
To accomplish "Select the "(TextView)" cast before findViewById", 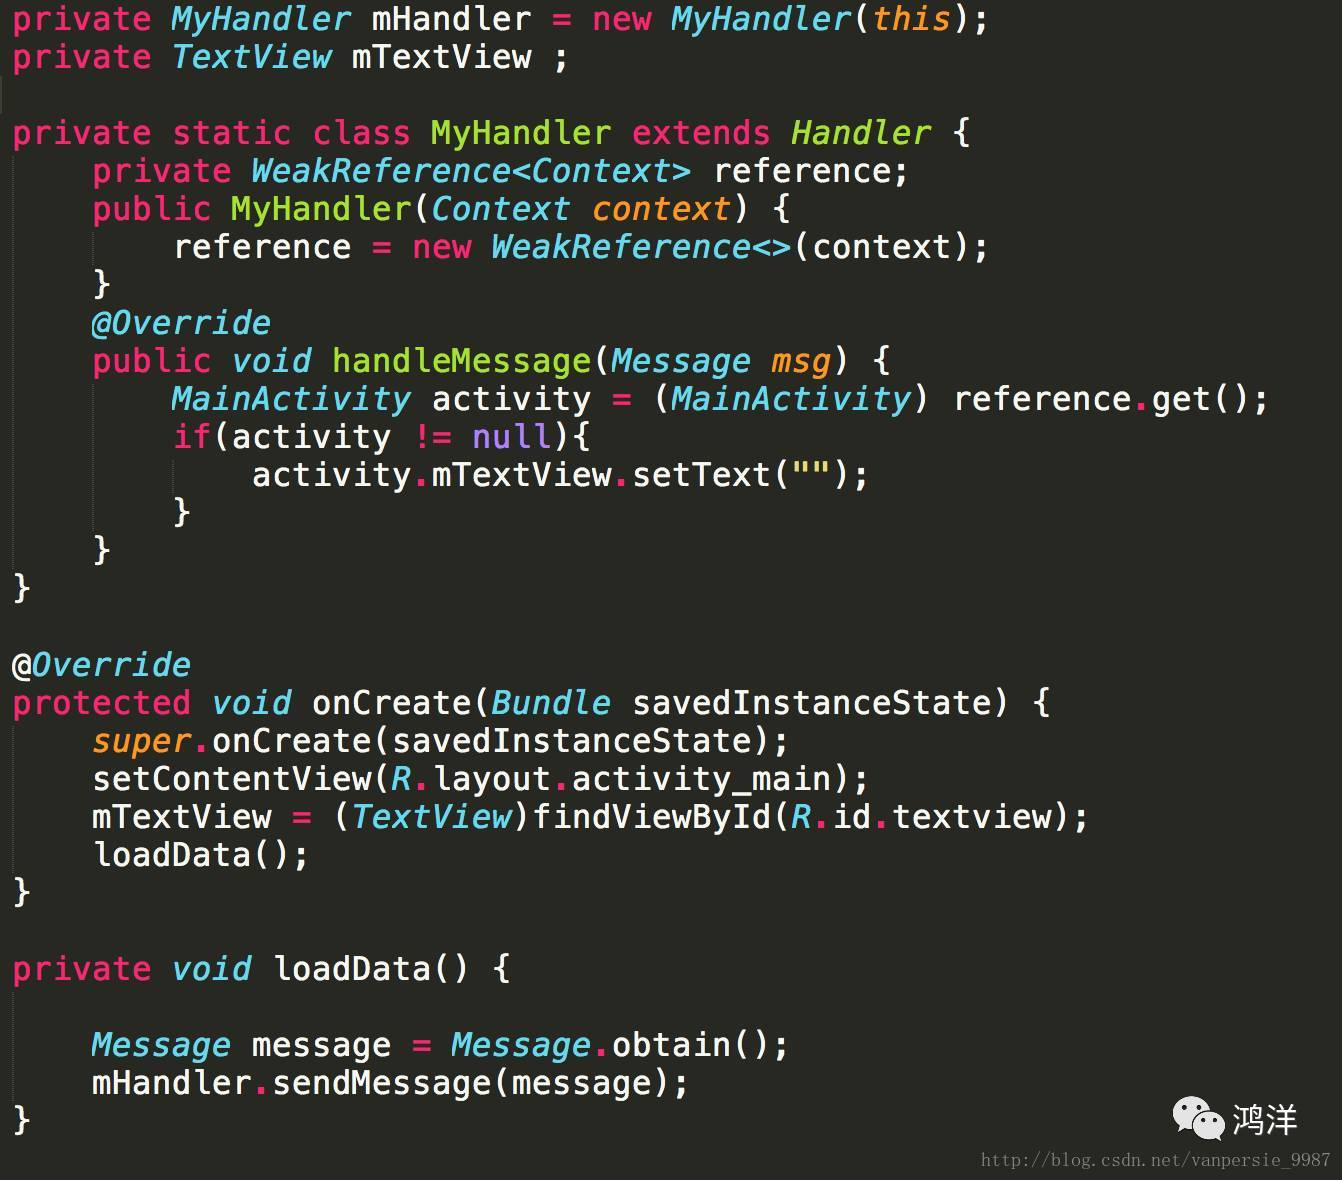I will [431, 817].
